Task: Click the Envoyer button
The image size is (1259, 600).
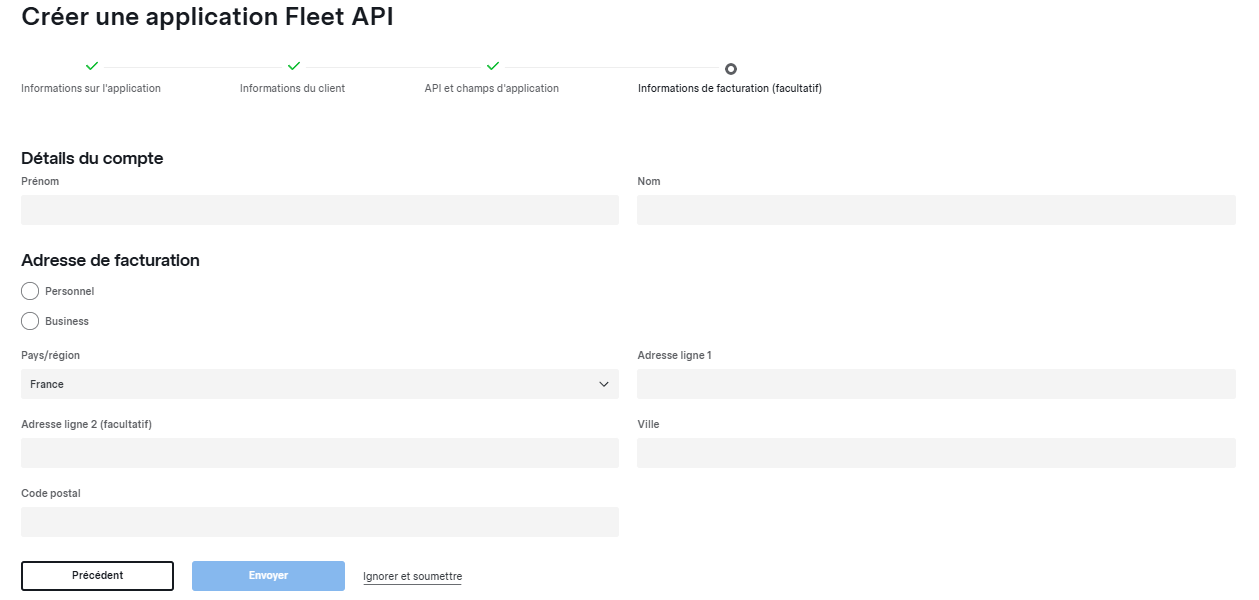Action: [268, 576]
